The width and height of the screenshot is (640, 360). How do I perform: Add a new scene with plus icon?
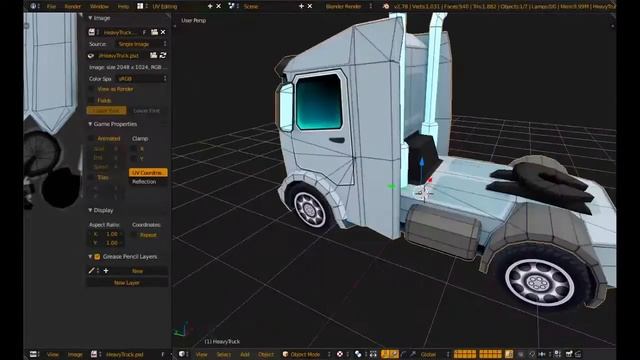[301, 6]
